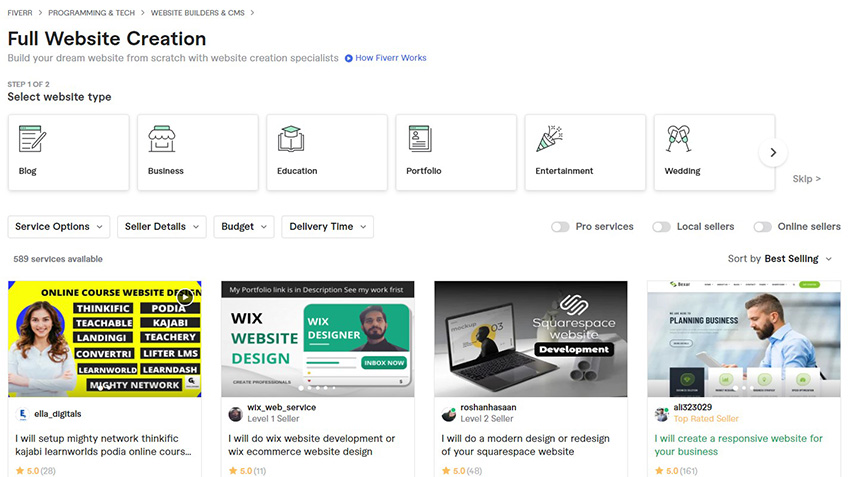The height and width of the screenshot is (477, 850).
Task: Open ella_digitals seller name link
Action: (x=57, y=414)
